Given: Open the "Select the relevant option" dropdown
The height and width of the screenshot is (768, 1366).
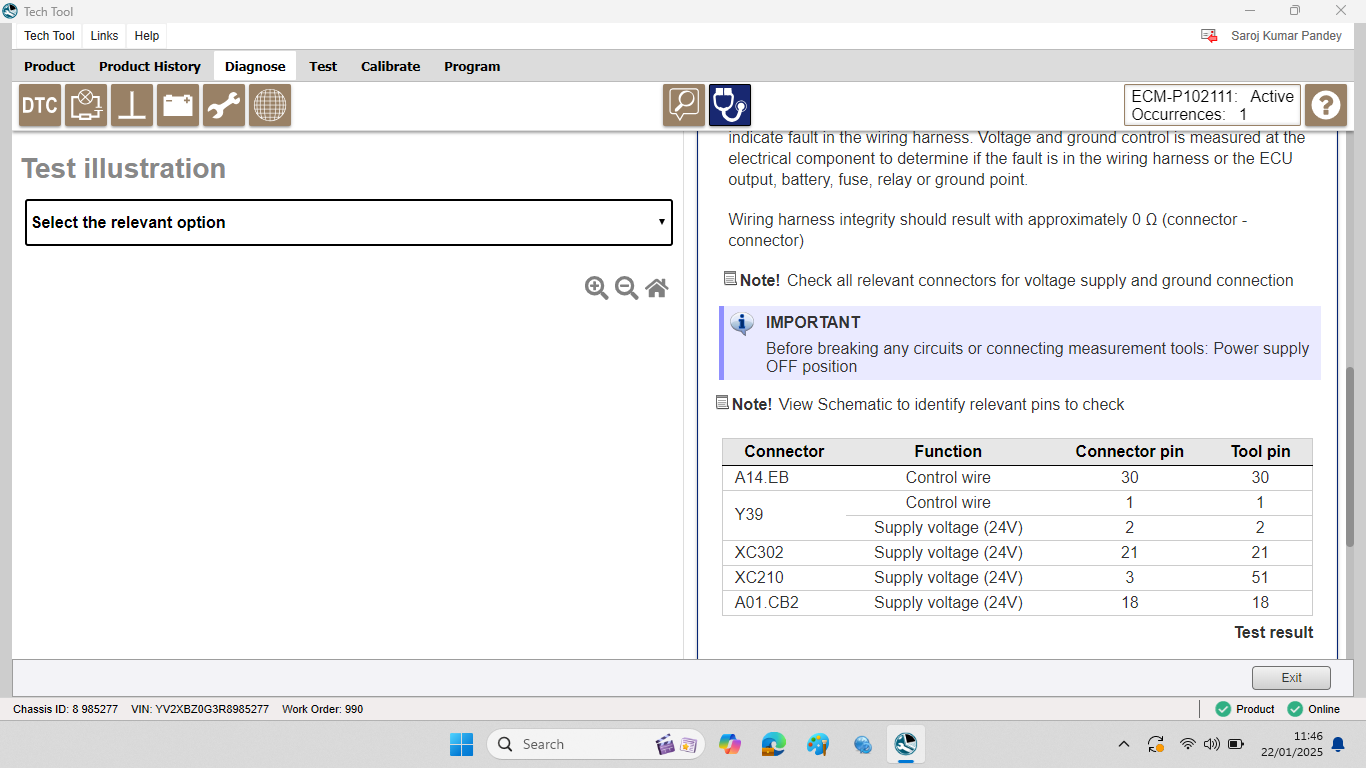Looking at the screenshot, I should pyautogui.click(x=349, y=222).
